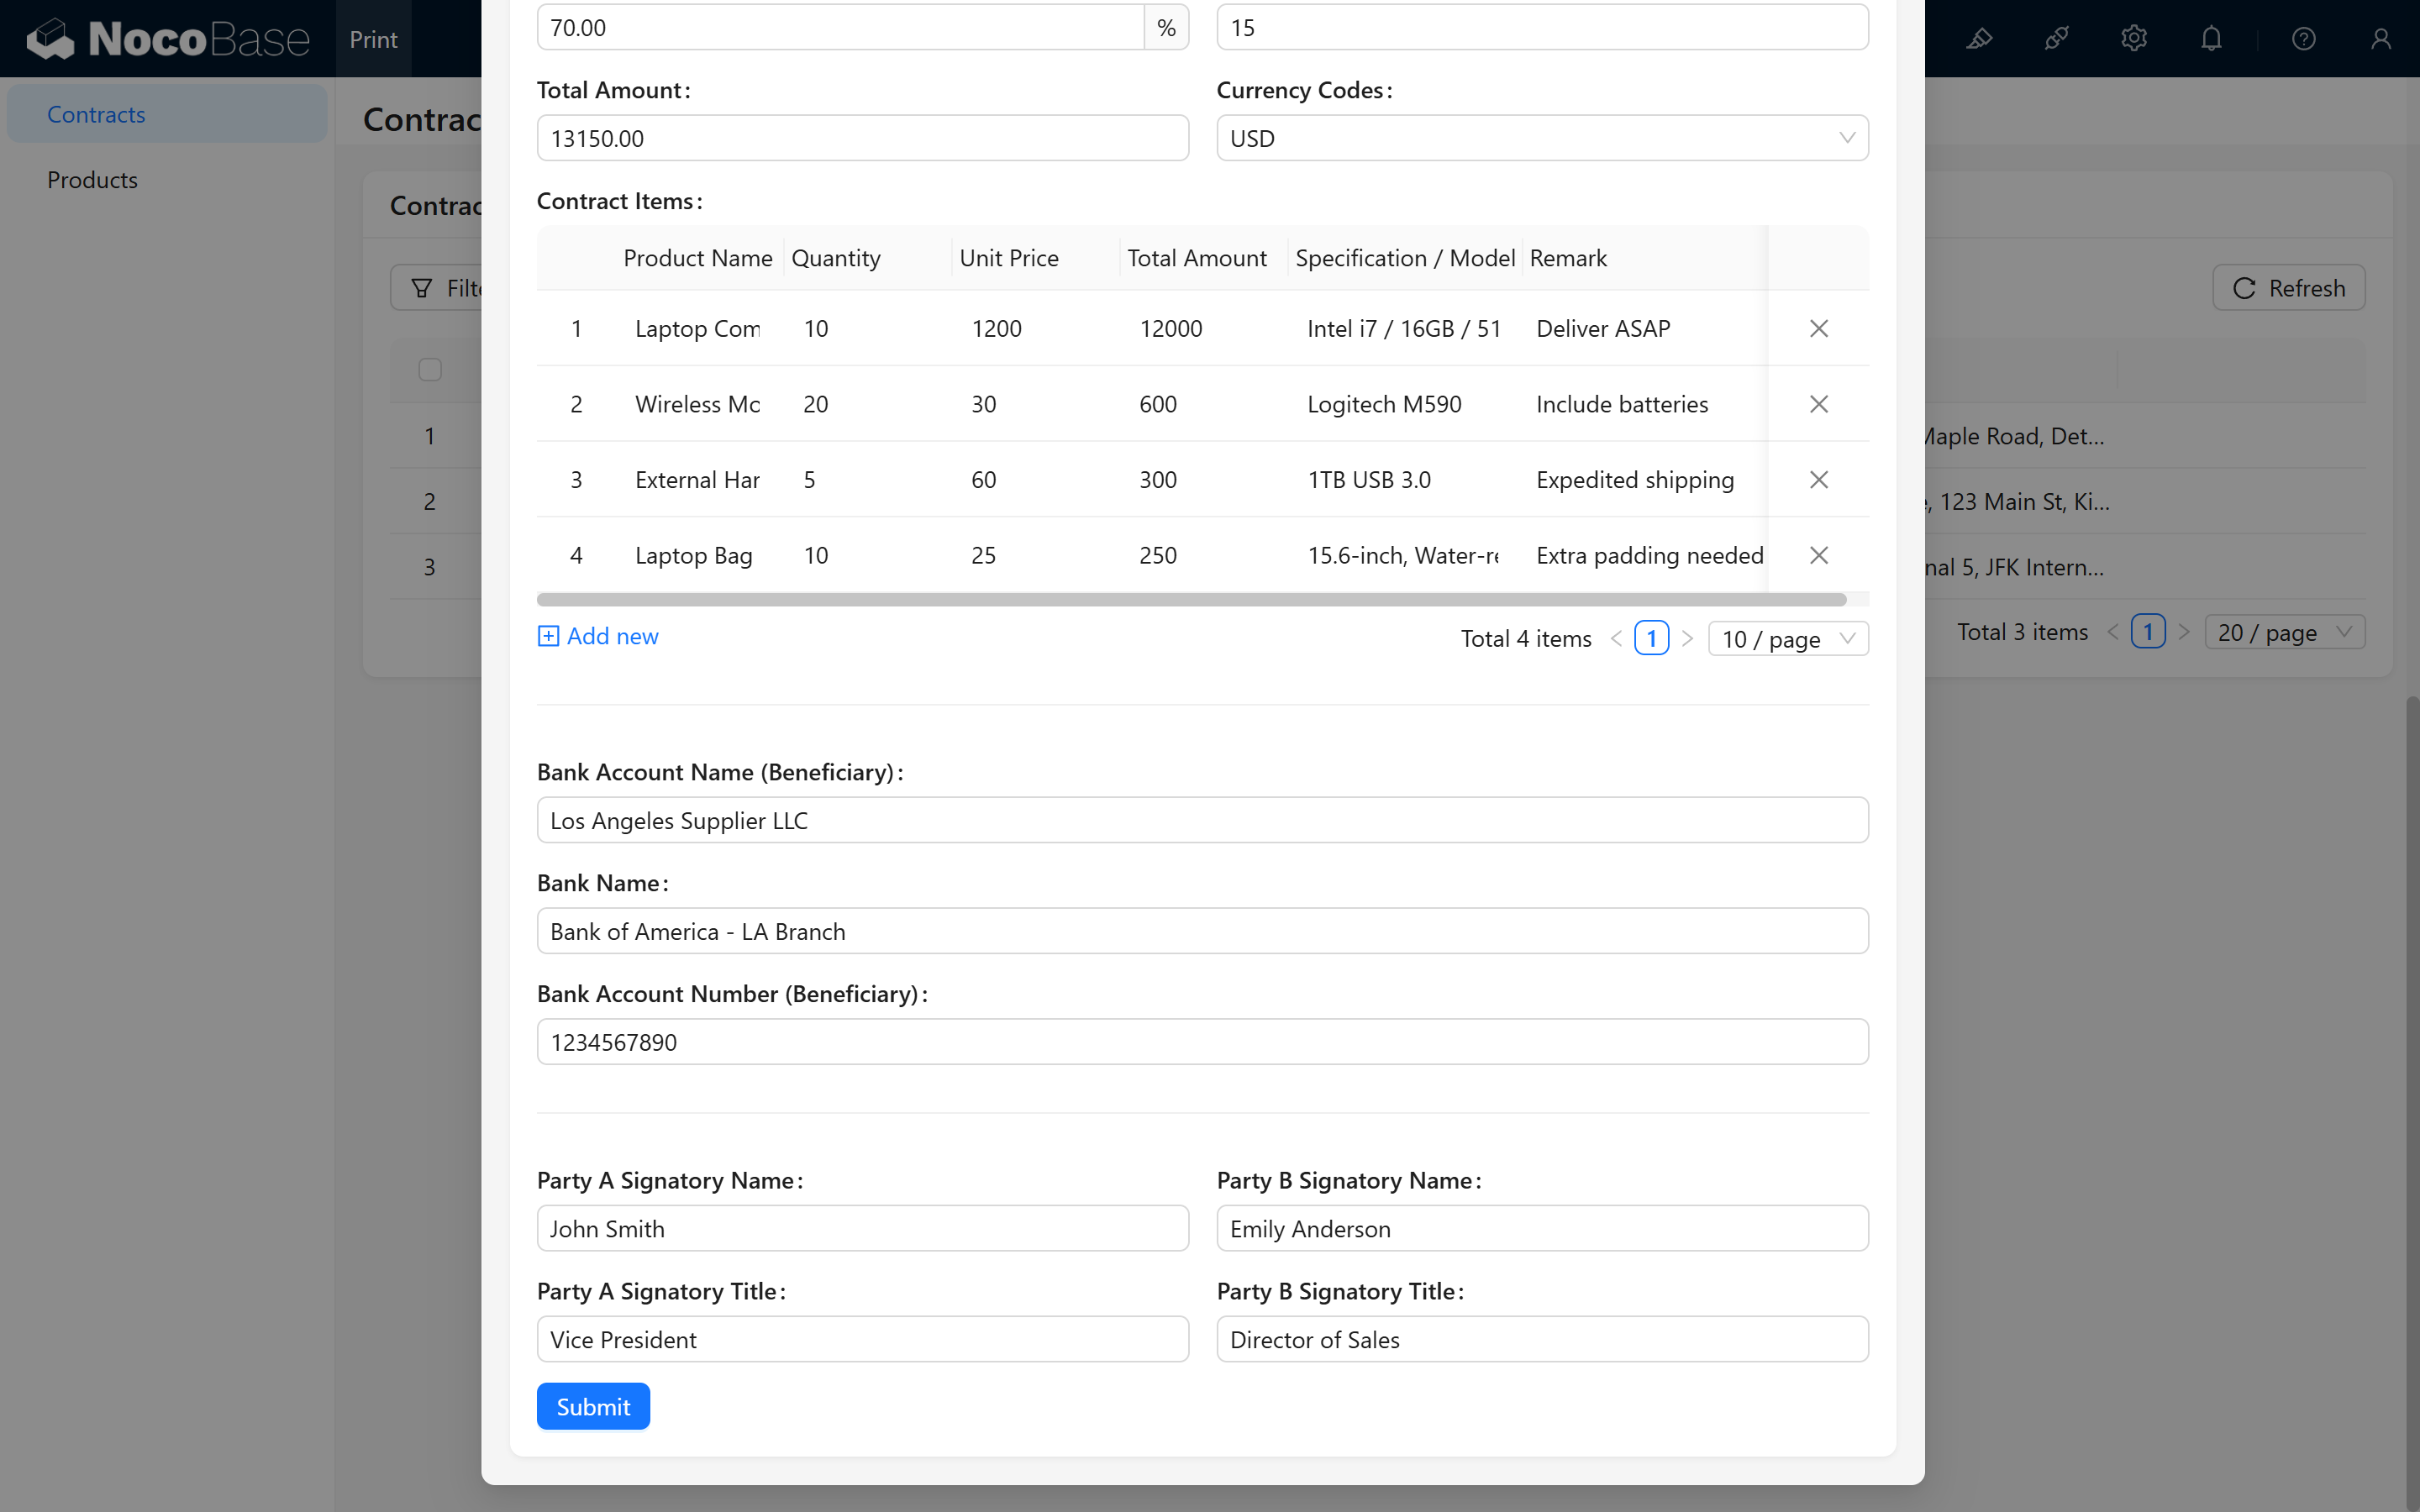Image resolution: width=2420 pixels, height=1512 pixels.
Task: Open the plugin manager icon
Action: click(2056, 39)
